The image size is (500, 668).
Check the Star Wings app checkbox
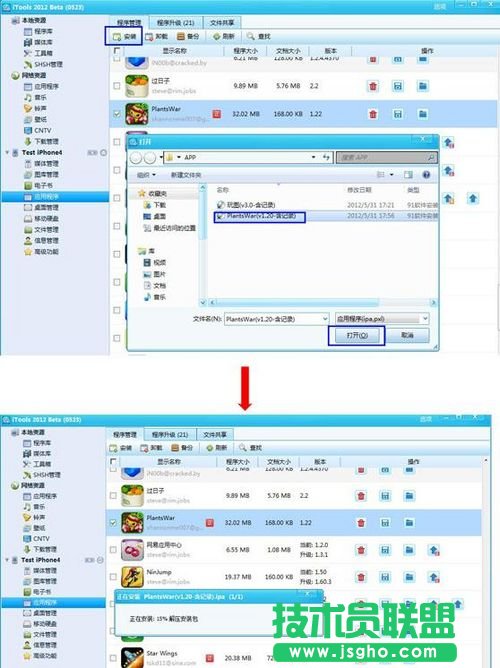pyautogui.click(x=113, y=658)
